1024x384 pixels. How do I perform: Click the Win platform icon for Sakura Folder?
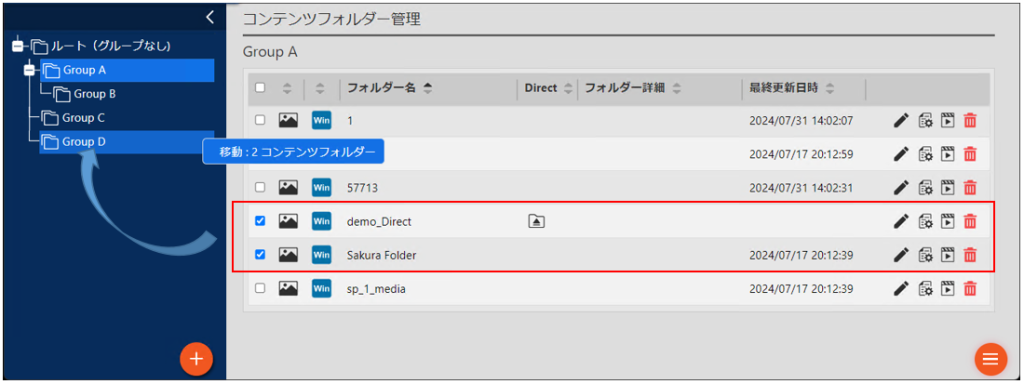pos(321,255)
